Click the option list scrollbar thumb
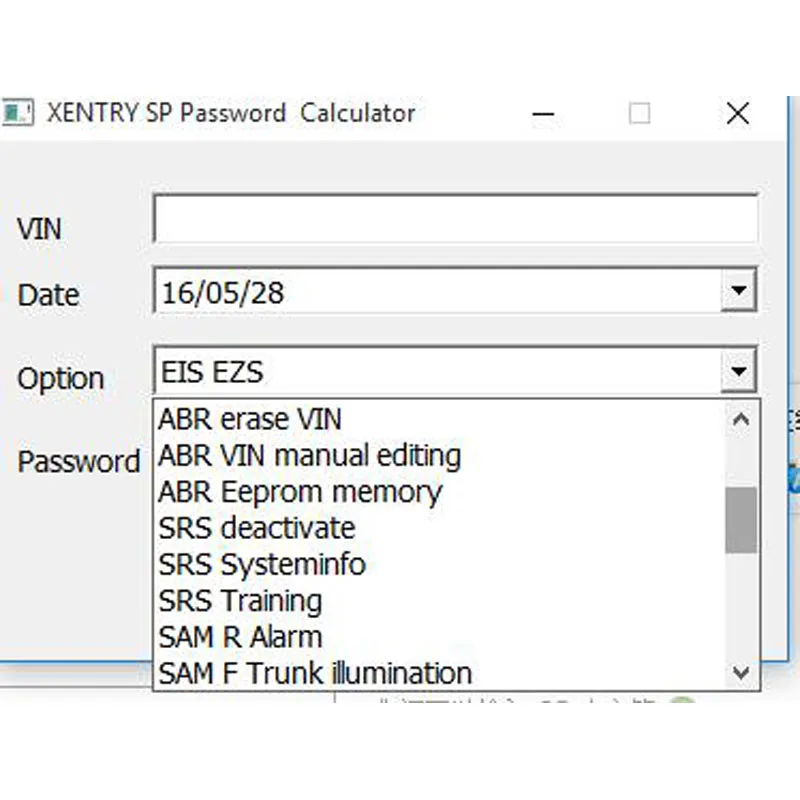The image size is (800, 800). pyautogui.click(x=741, y=520)
